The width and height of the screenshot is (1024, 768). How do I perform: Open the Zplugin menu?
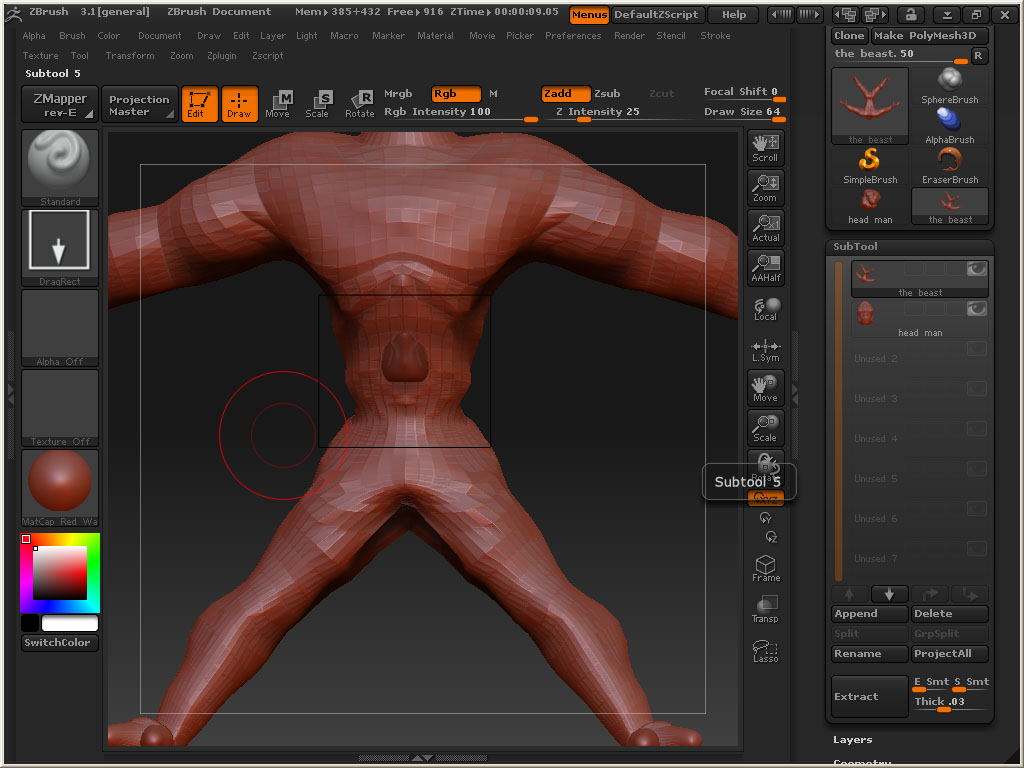click(221, 56)
